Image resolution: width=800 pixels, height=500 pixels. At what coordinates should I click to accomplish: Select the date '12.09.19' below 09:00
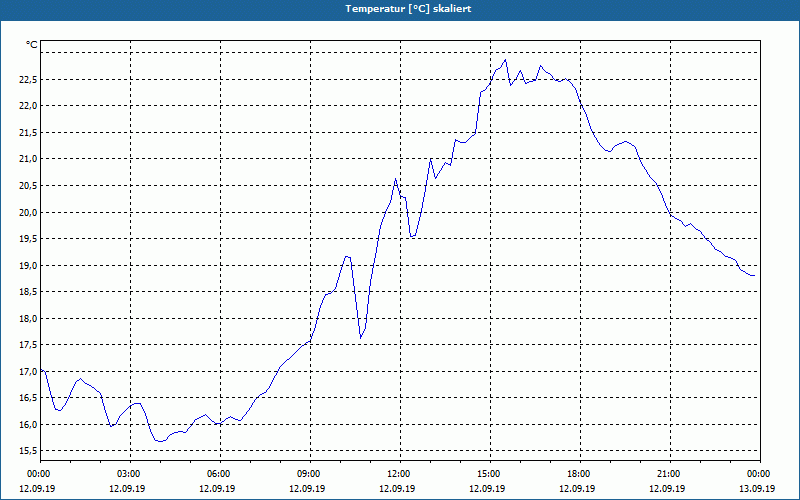[307, 488]
